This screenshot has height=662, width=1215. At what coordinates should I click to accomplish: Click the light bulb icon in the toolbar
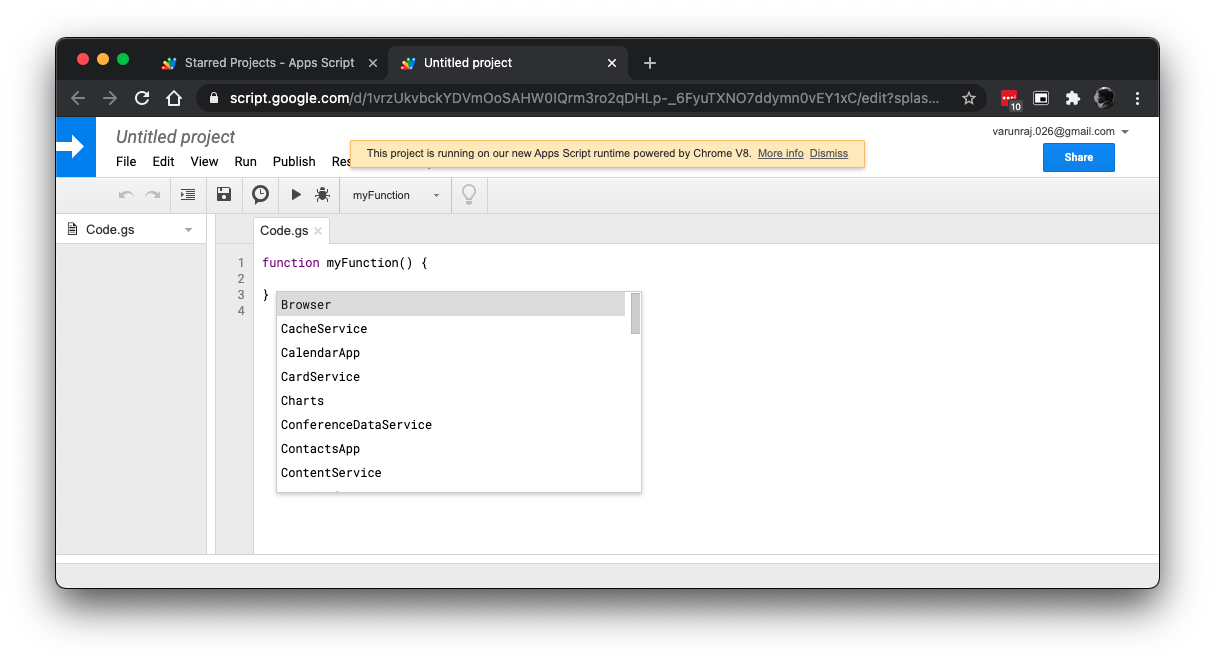468,195
